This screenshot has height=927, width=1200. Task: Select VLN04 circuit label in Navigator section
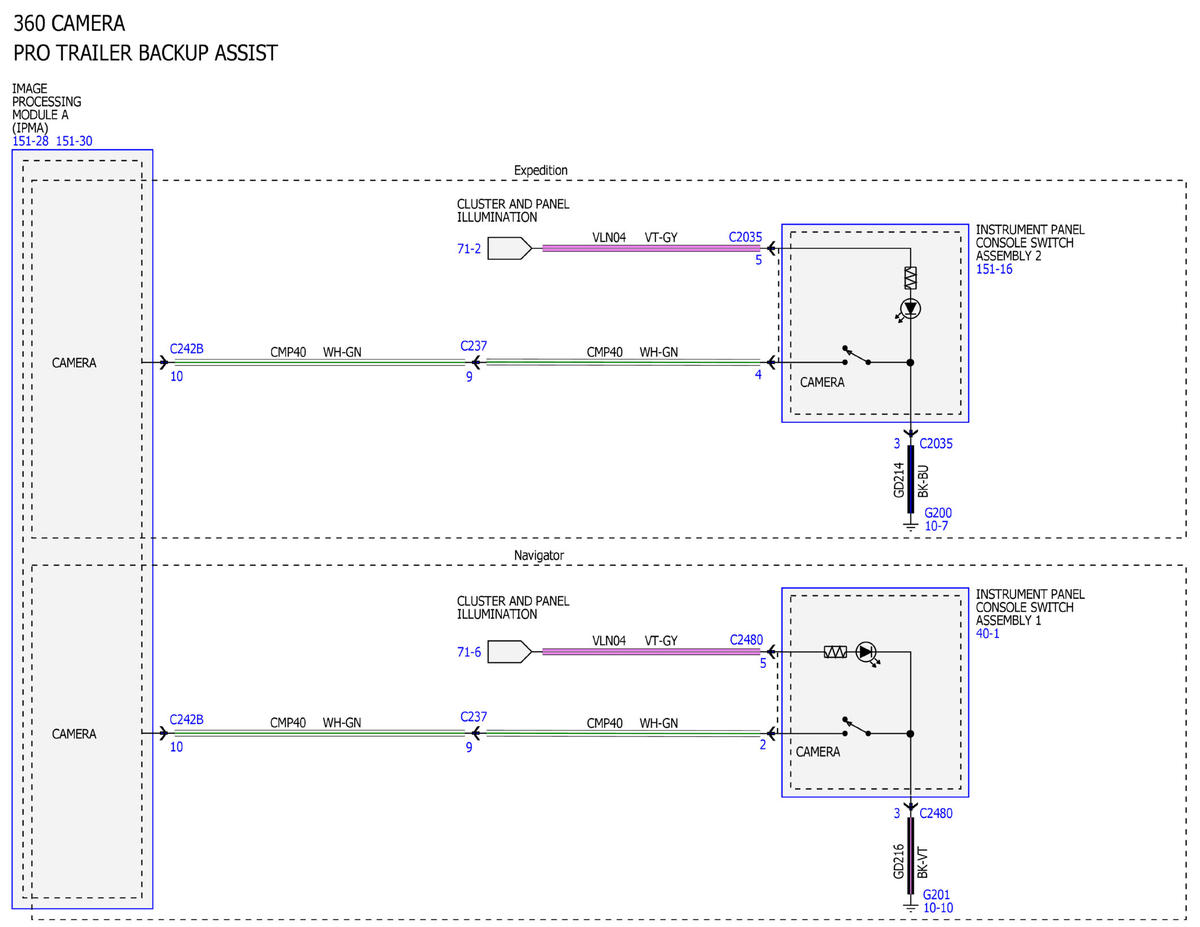pos(609,640)
